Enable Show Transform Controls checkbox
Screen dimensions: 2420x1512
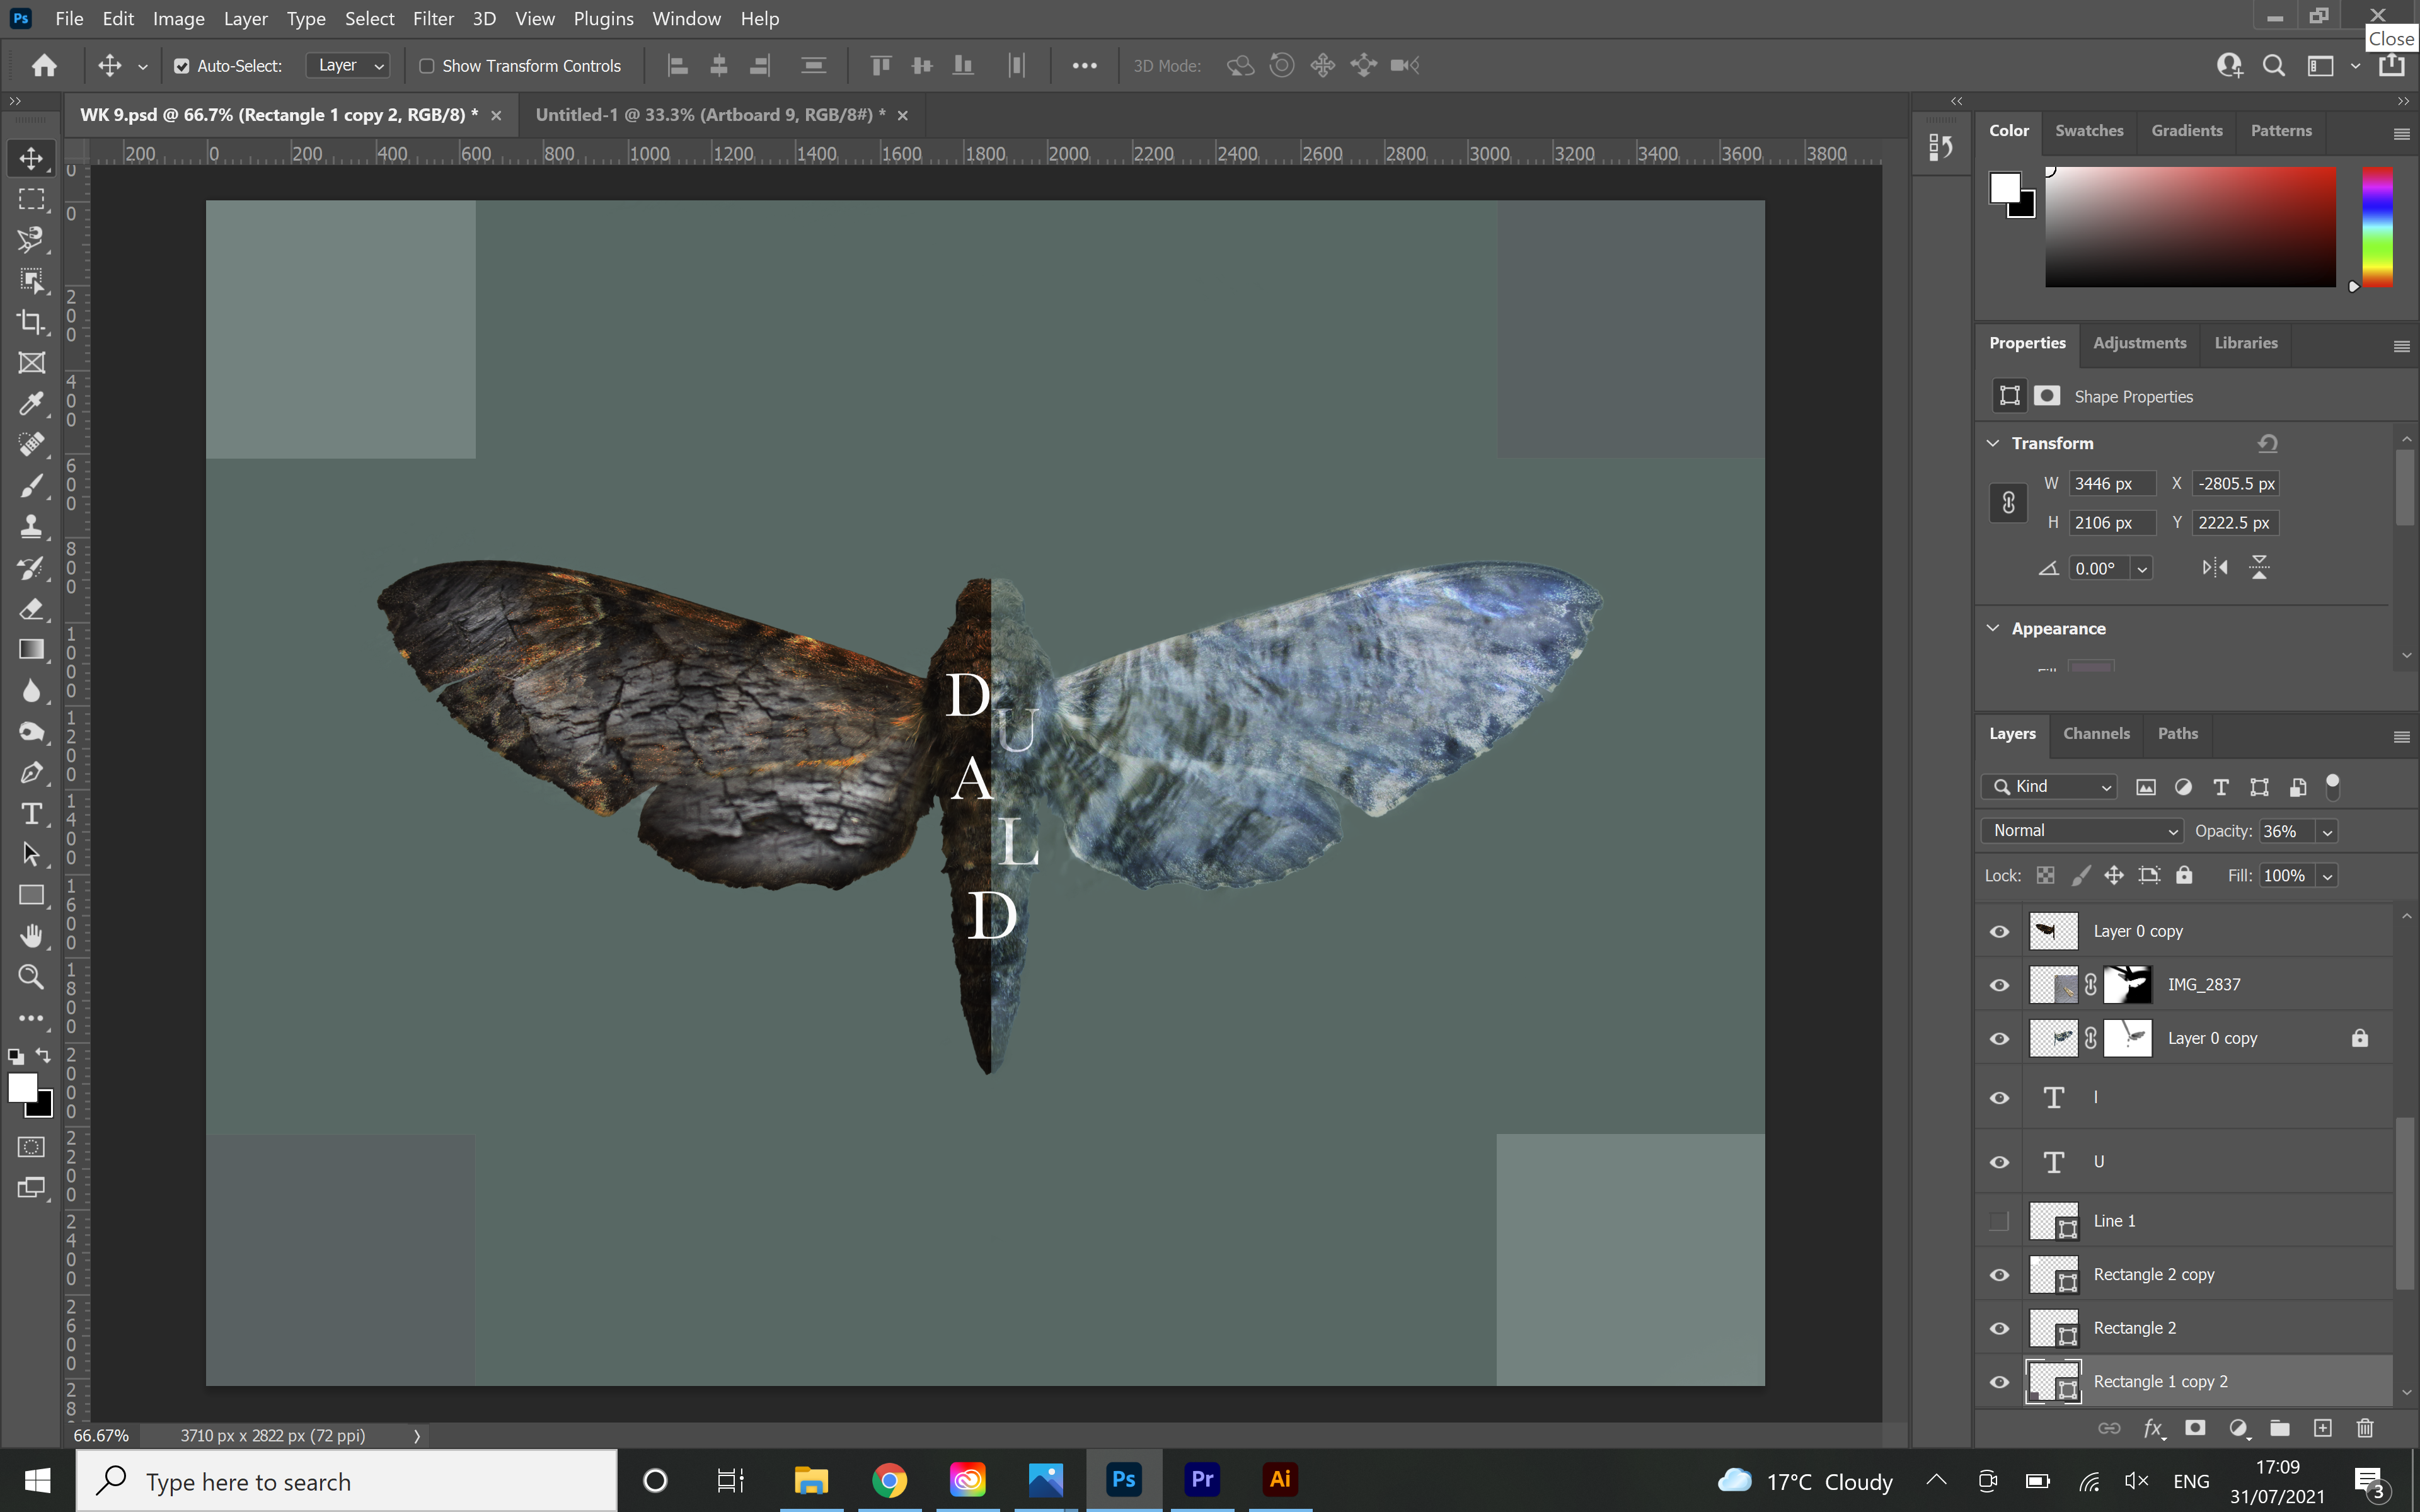427,66
